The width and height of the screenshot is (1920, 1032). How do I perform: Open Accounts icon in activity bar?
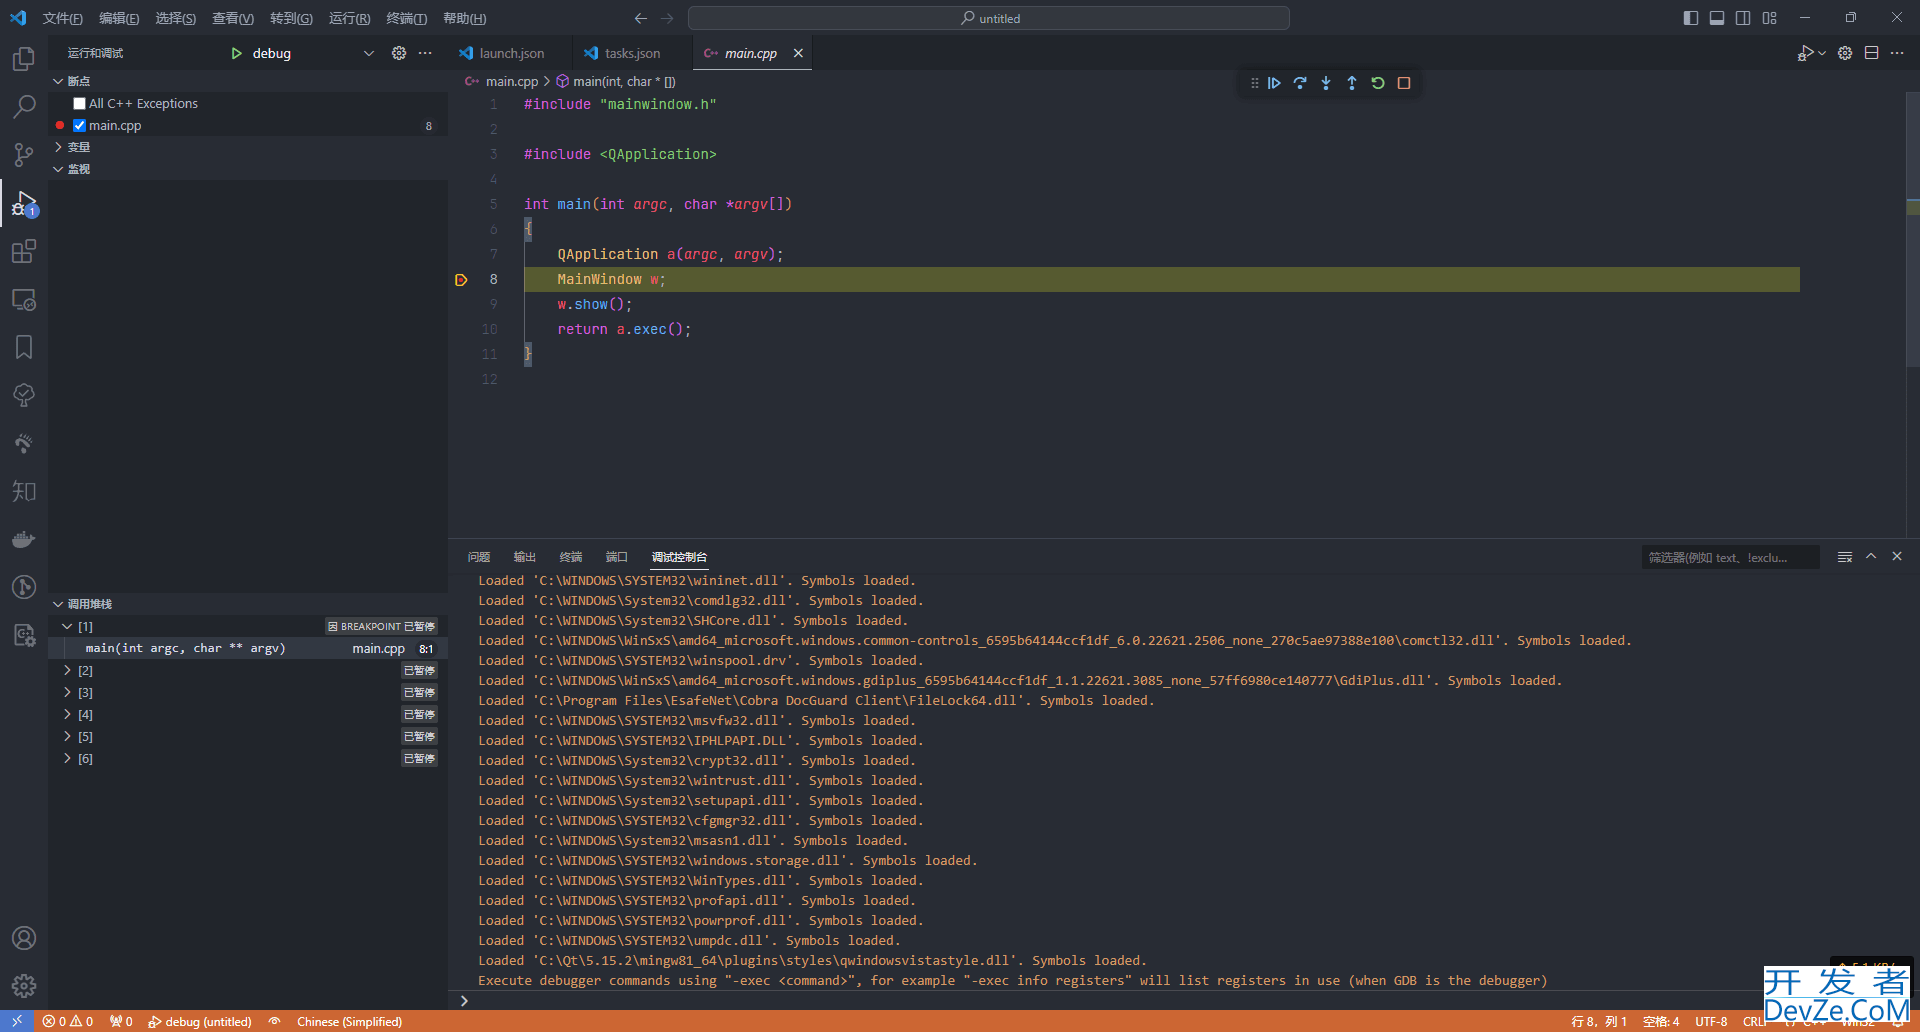[x=24, y=938]
